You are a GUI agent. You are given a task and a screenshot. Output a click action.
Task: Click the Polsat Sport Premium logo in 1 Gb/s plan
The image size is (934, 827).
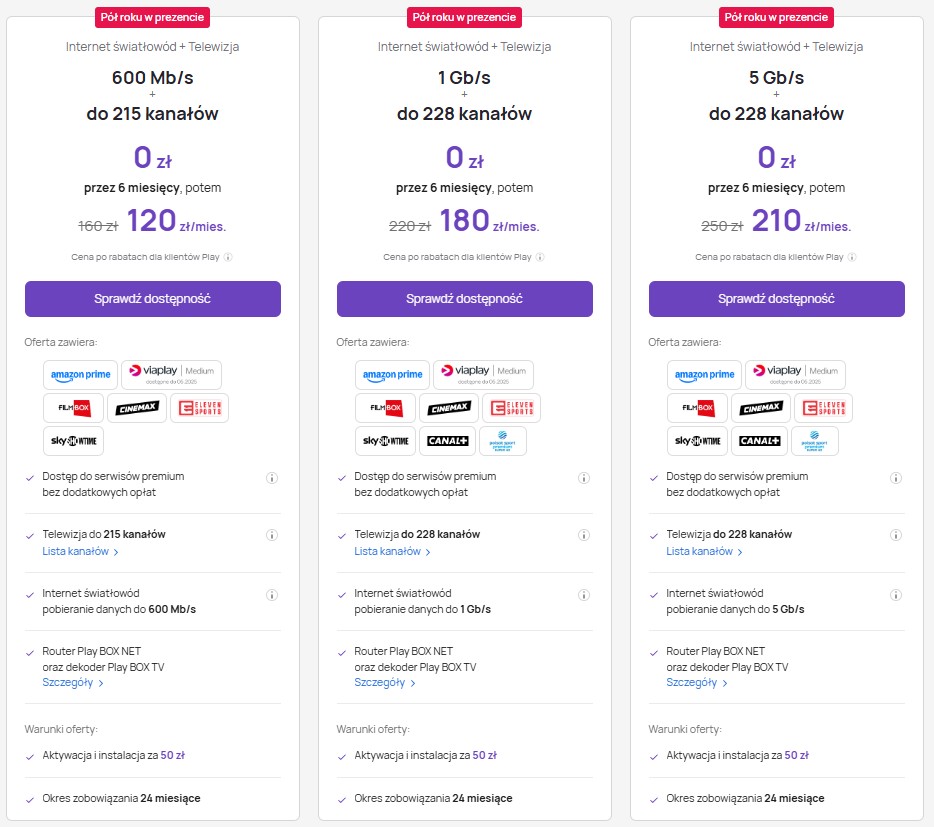(x=503, y=441)
